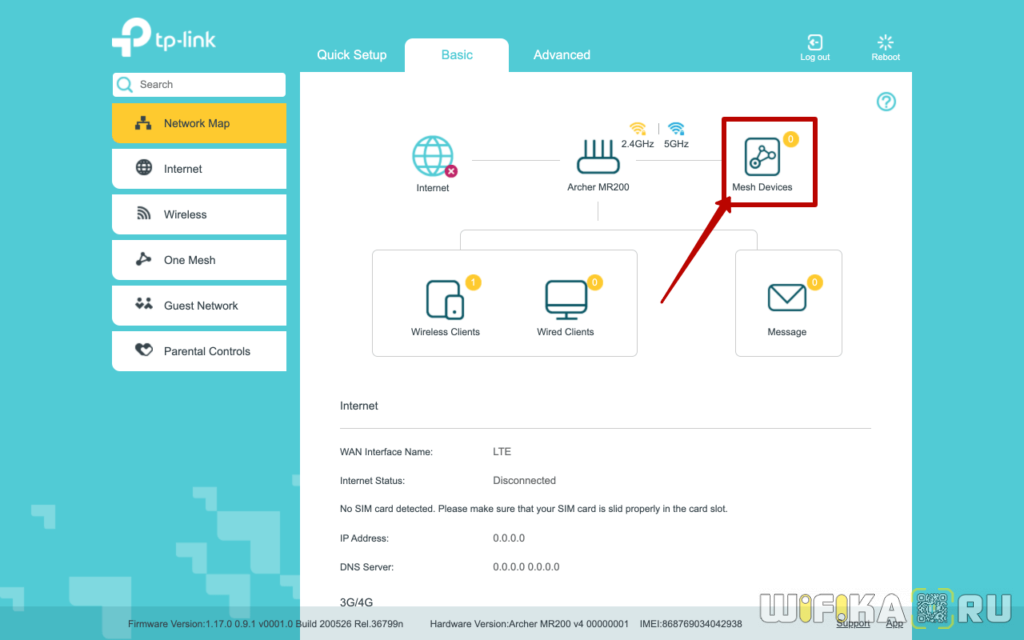Open Wireless Clients icon
The image size is (1024, 640).
[x=445, y=299]
